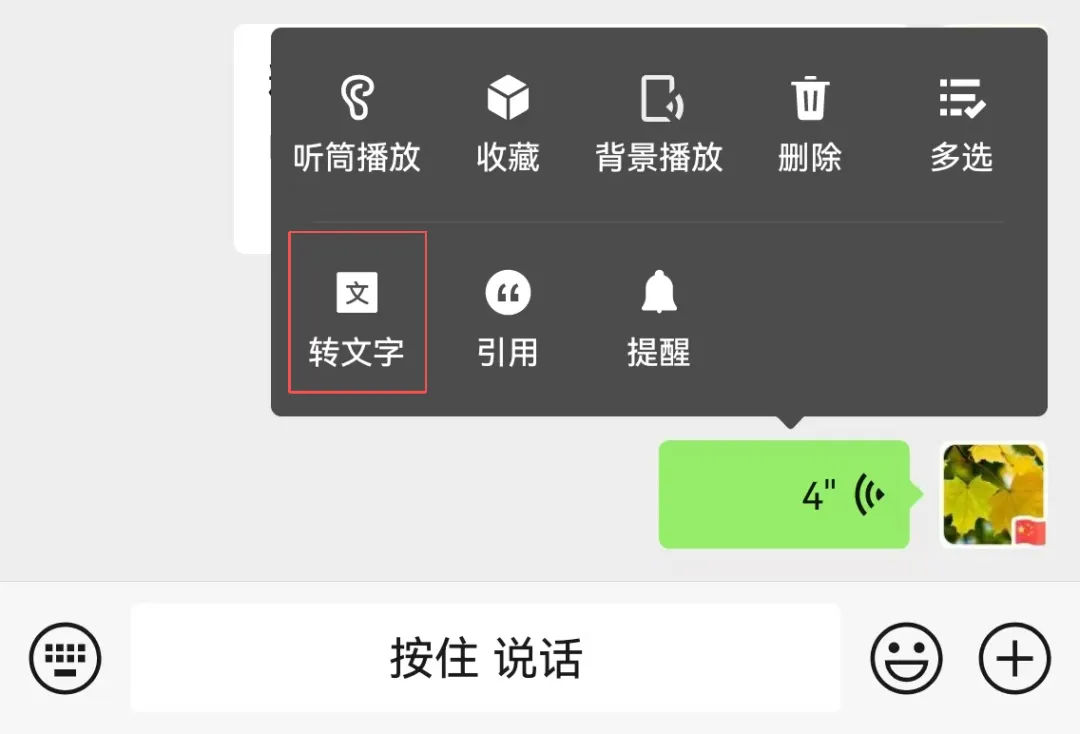Click the bell reminder icon
Screen dimensions: 1080x734
pos(659,291)
